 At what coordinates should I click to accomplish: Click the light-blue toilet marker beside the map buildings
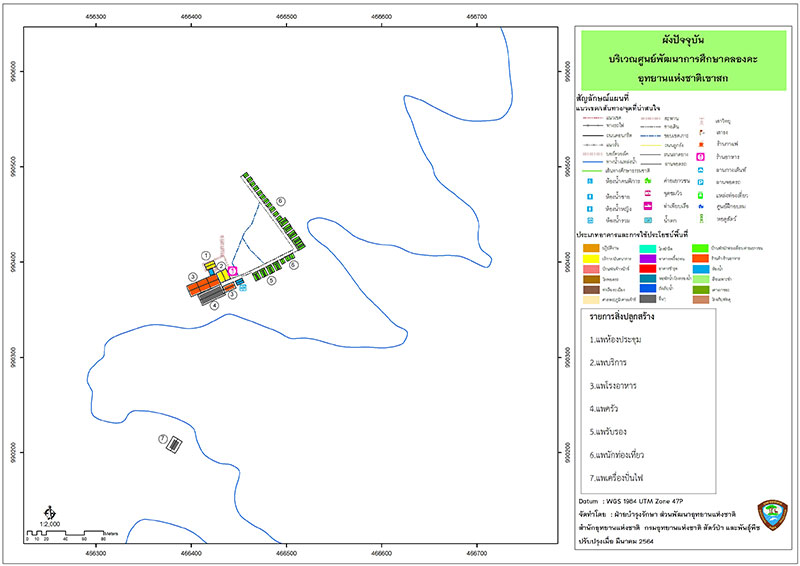243,288
